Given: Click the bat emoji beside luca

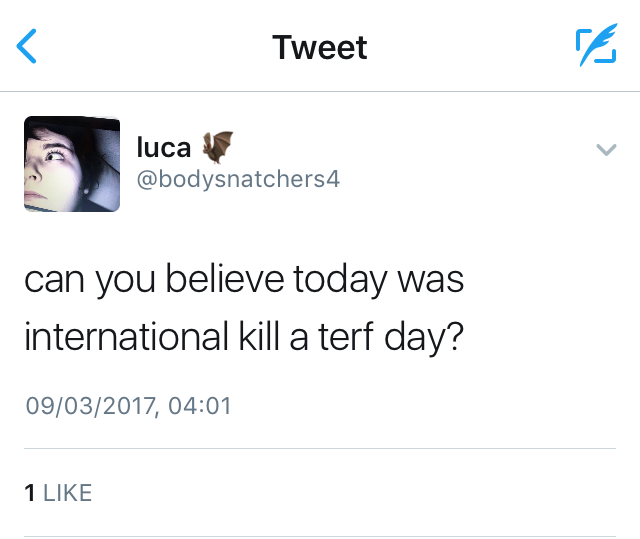Looking at the screenshot, I should (x=217, y=147).
